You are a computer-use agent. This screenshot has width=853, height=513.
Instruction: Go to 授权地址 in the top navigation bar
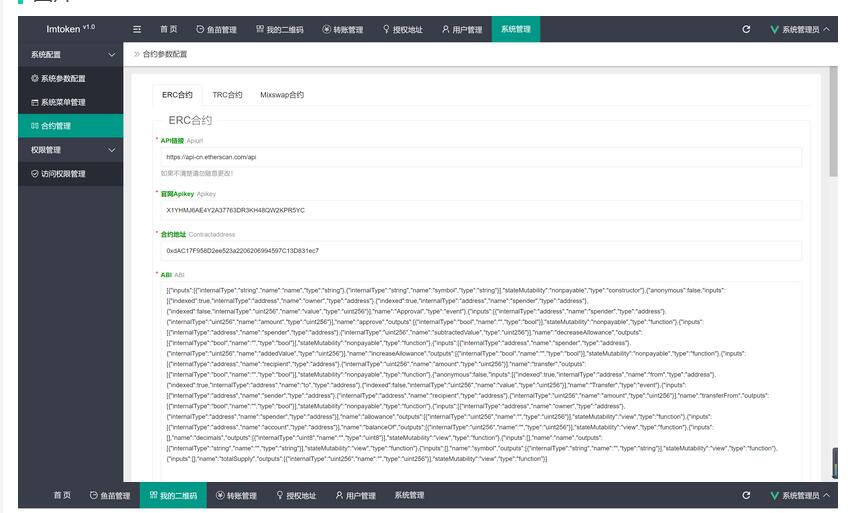point(402,30)
